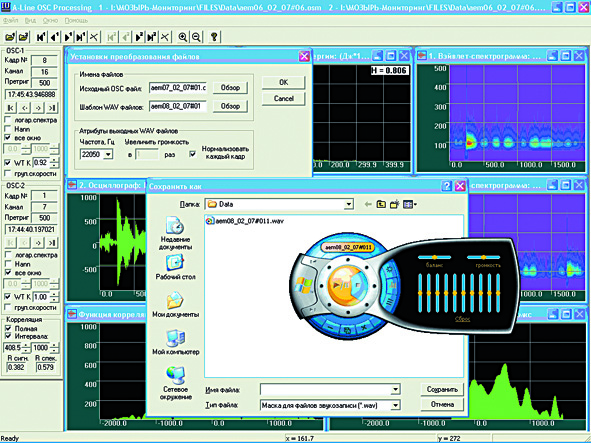Open the Тип файла mask dropdown
The width and height of the screenshot is (591, 443).
(395, 405)
